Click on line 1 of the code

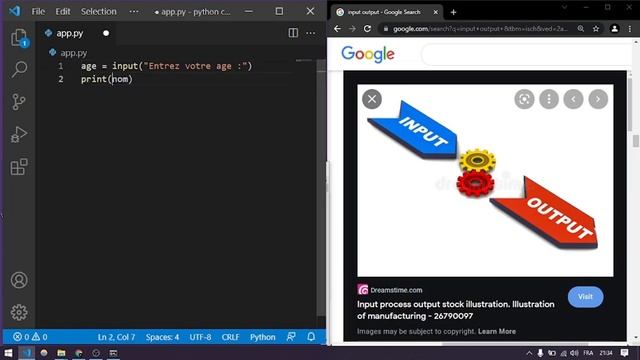click(x=167, y=66)
